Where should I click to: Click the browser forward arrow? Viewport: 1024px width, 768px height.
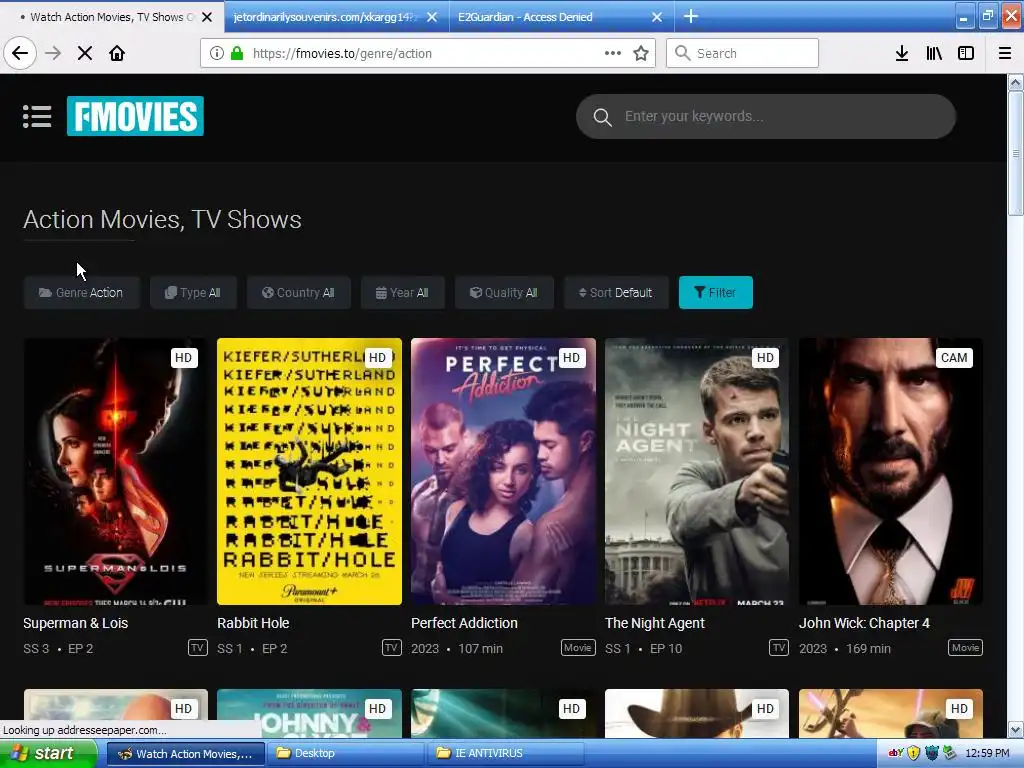(x=53, y=53)
